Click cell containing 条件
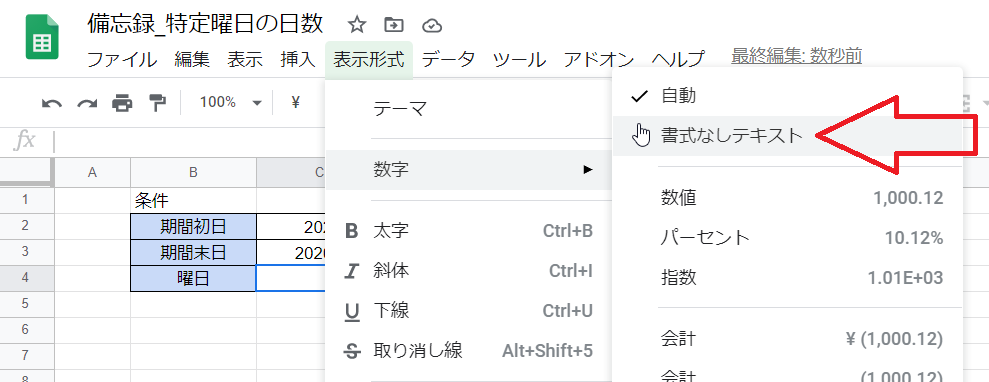The image size is (989, 382). tap(194, 200)
